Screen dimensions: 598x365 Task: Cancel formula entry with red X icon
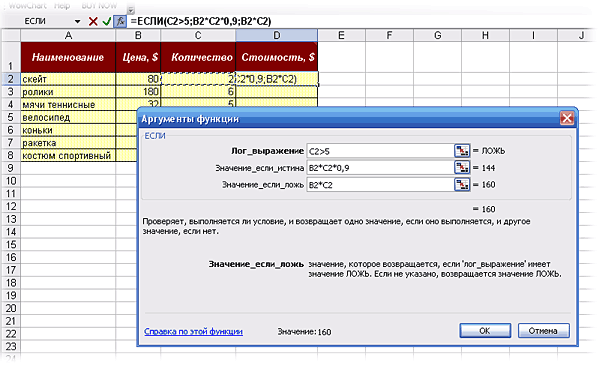click(93, 21)
